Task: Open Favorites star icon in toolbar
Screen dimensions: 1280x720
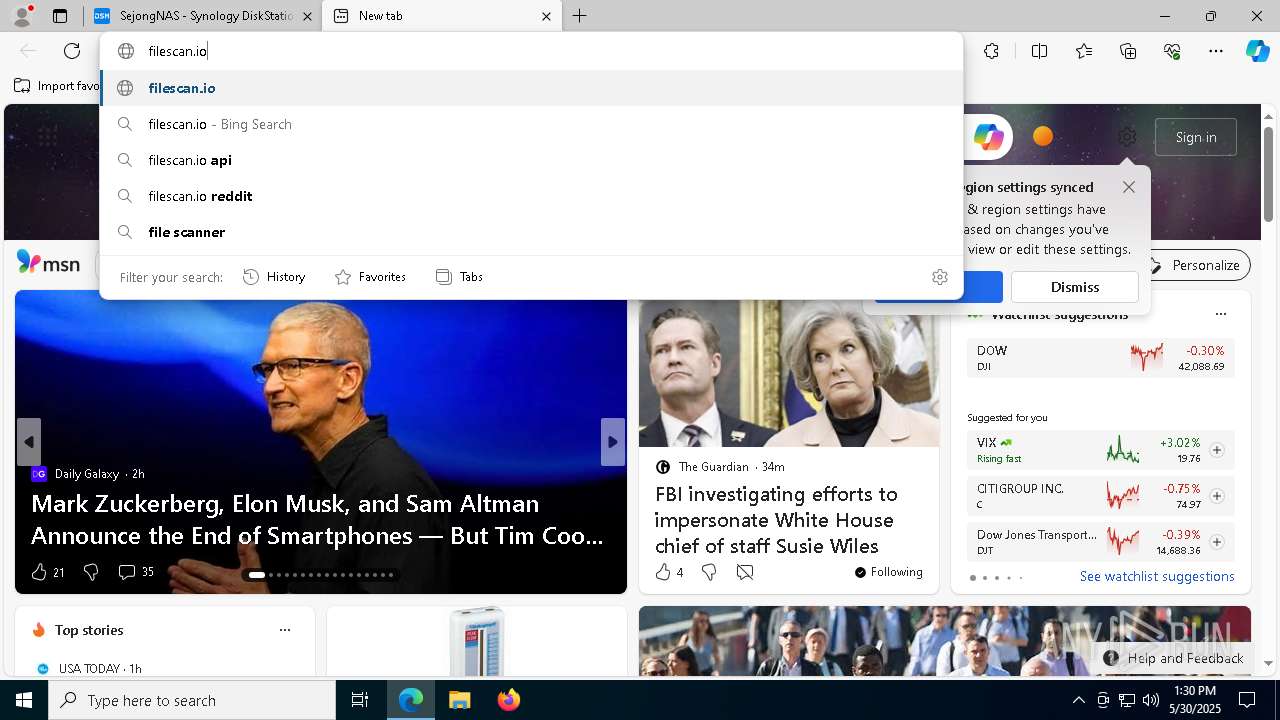Action: 1084,51
